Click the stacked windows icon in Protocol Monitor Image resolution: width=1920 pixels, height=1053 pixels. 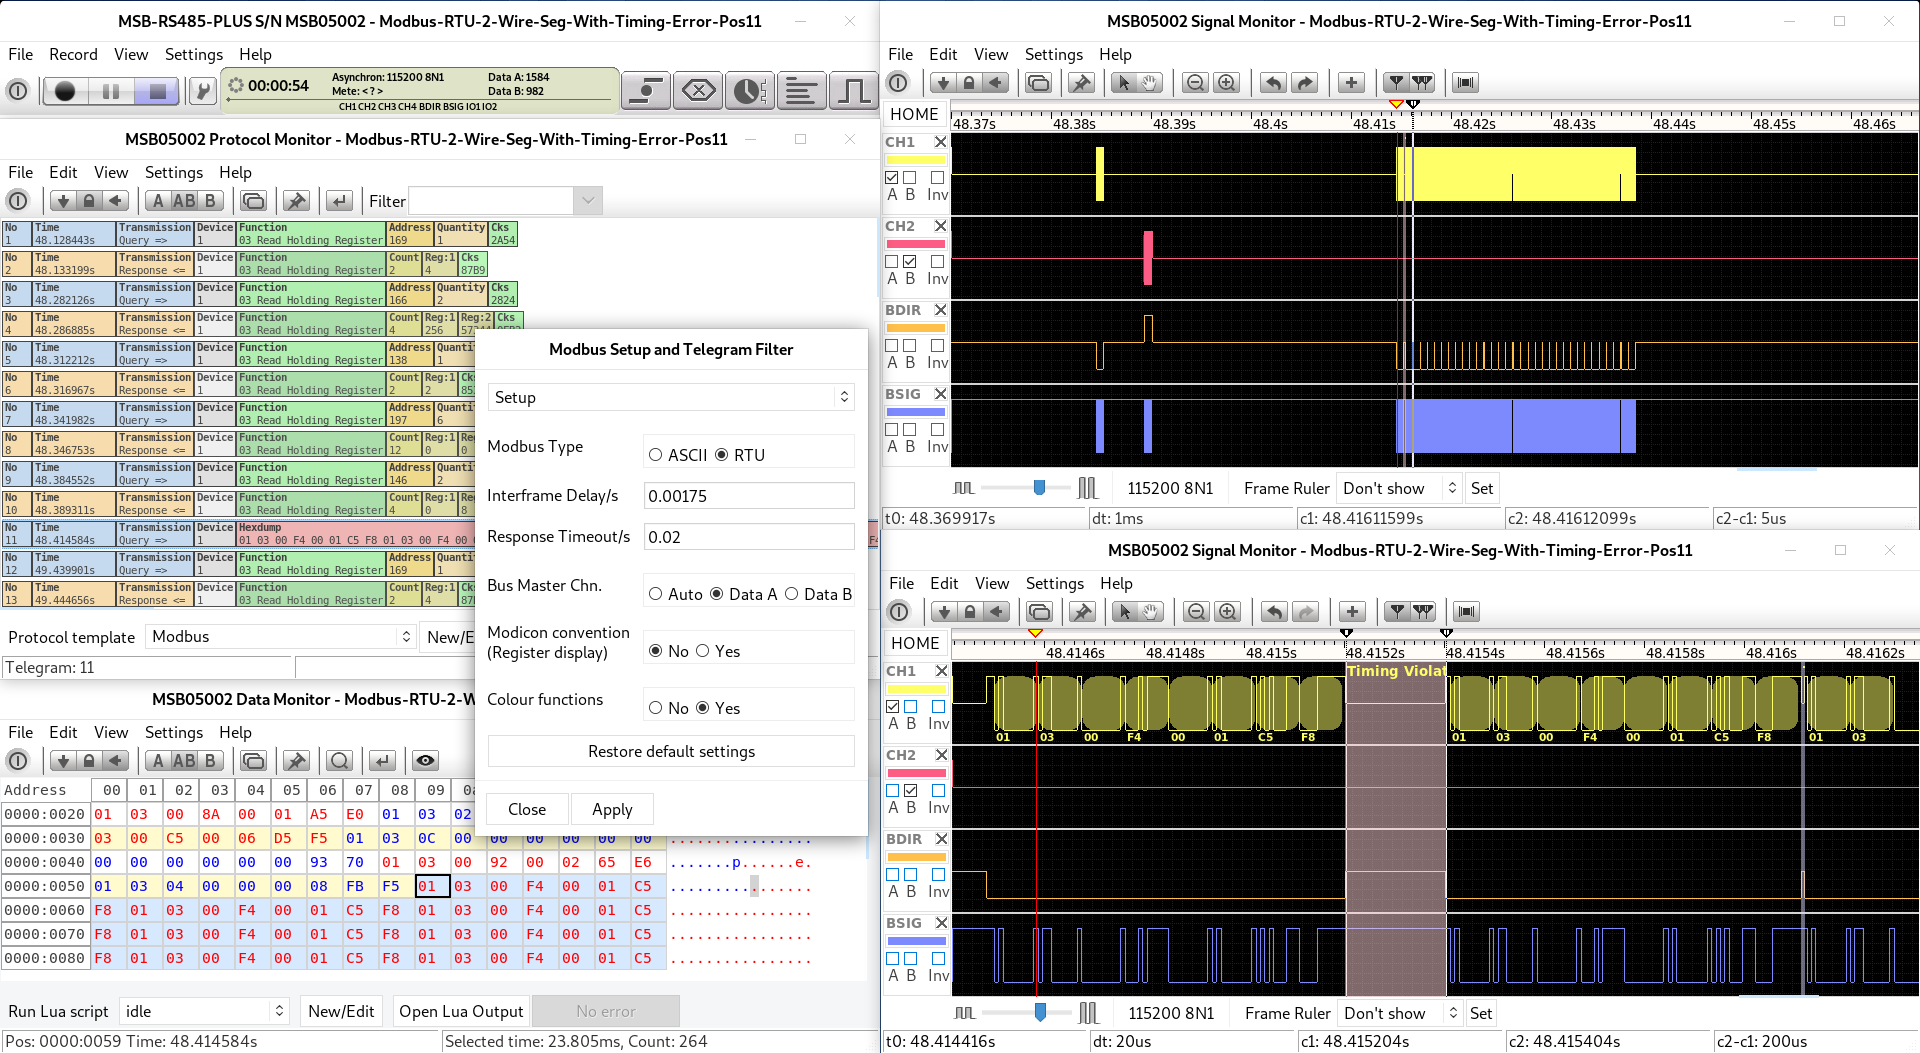click(254, 201)
